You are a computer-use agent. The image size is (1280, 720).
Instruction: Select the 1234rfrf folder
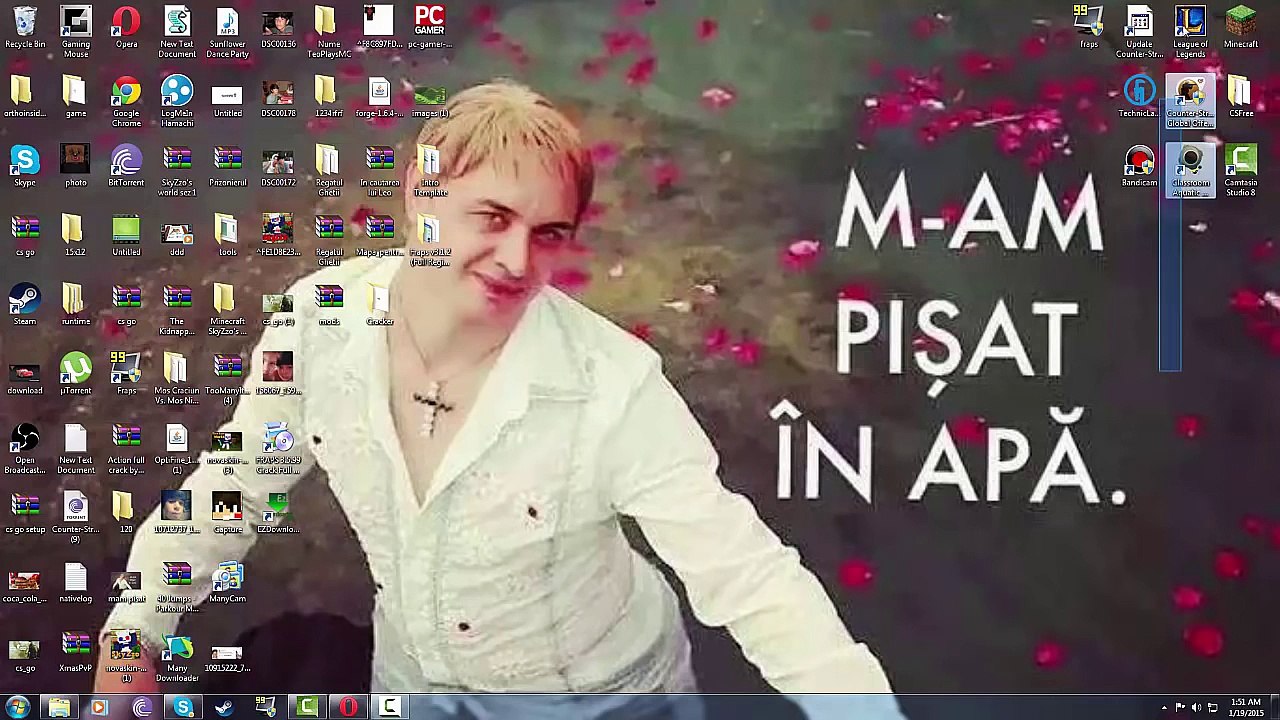[x=328, y=98]
